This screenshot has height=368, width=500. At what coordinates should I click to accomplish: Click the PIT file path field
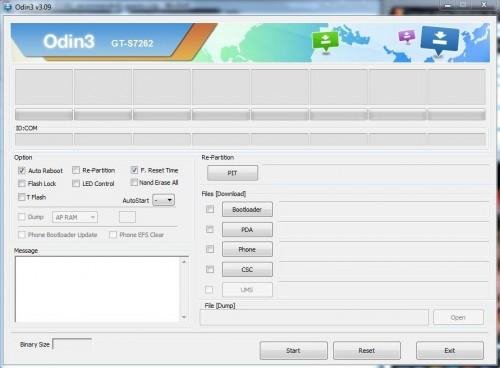click(376, 173)
